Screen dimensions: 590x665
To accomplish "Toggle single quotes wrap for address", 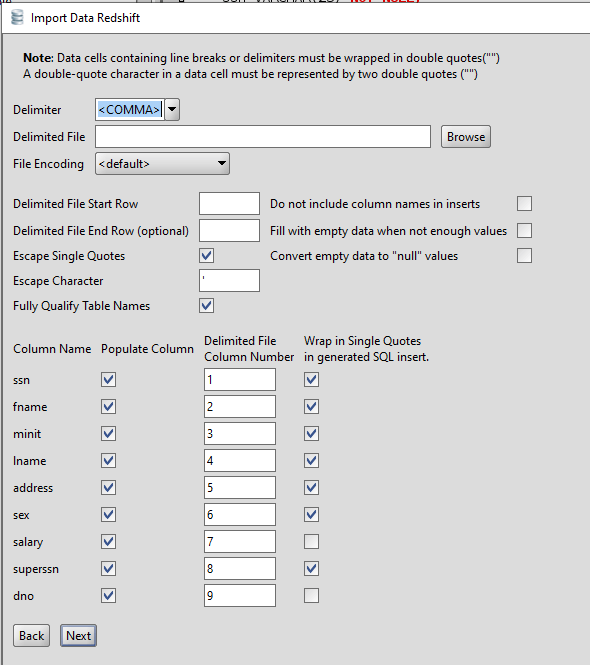I will tap(311, 488).
